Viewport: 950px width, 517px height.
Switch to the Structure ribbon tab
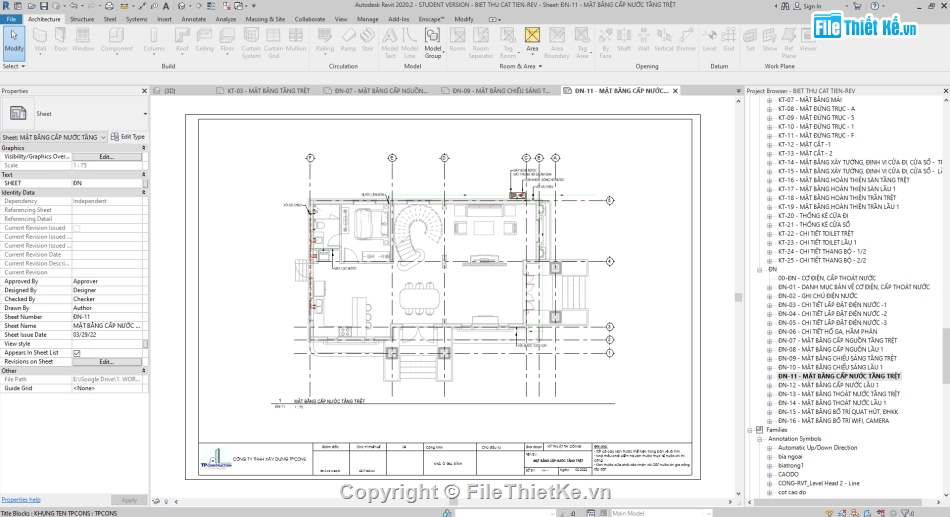82,19
